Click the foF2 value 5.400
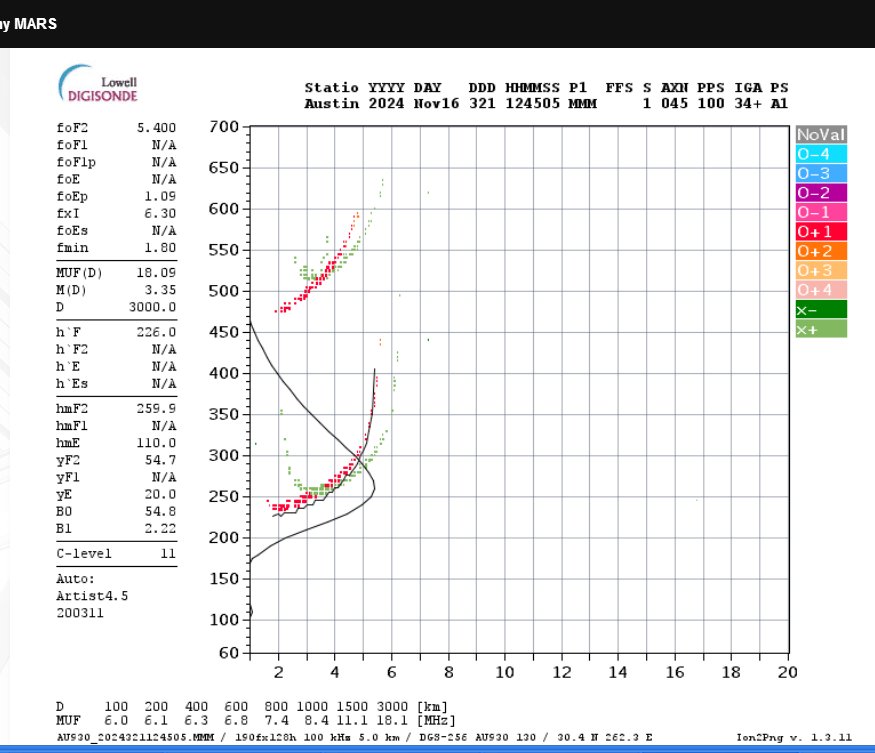 pos(156,128)
